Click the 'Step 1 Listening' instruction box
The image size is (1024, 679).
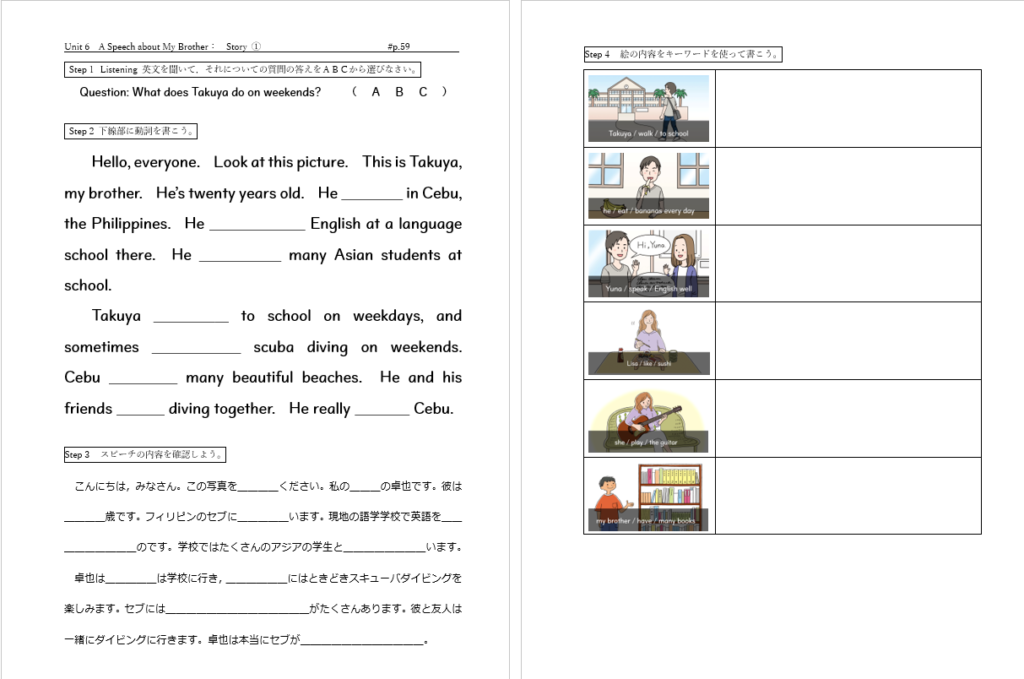242,69
